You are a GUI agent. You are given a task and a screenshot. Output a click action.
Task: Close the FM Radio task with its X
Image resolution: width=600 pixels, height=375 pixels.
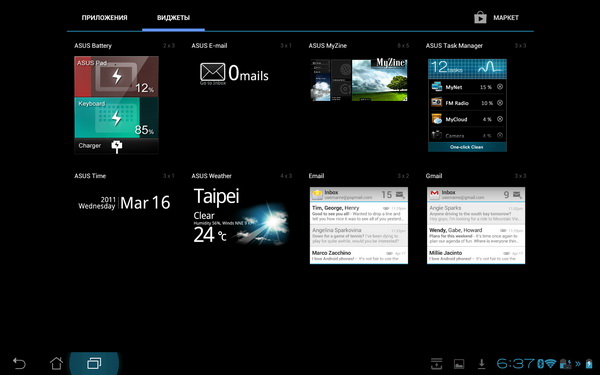(500, 103)
